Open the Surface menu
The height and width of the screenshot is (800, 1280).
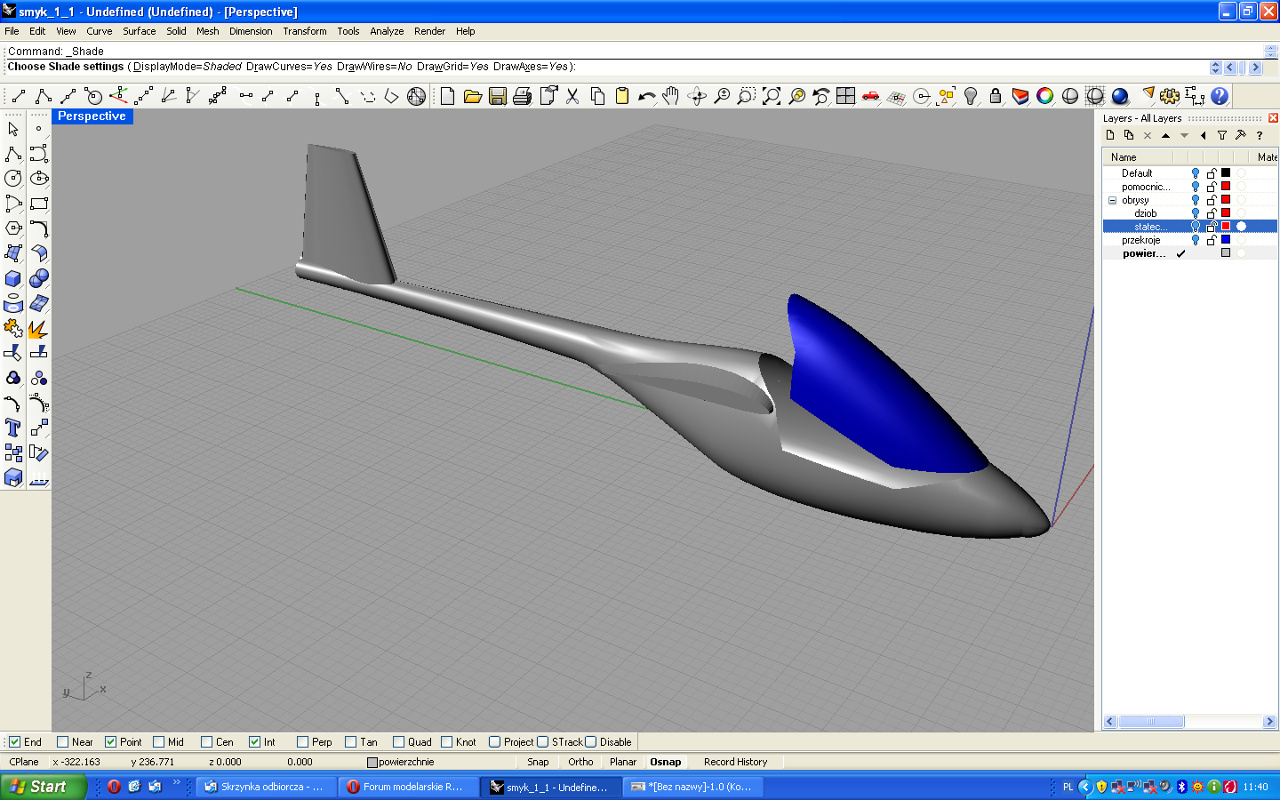[x=139, y=31]
